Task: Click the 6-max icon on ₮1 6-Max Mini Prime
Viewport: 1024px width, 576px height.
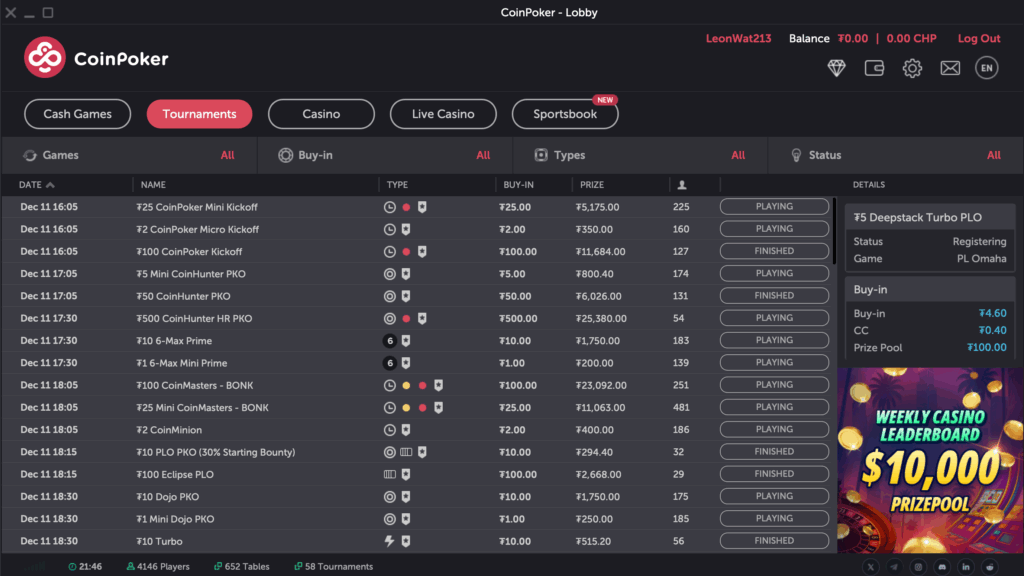Action: click(x=390, y=363)
